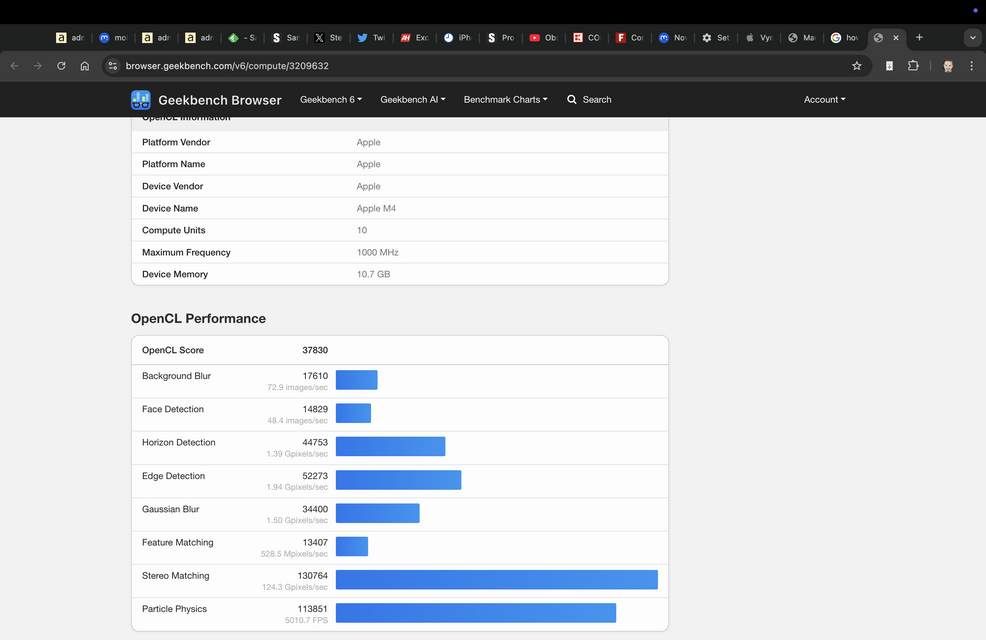Bookmark this page with the star icon
986x640 pixels.
(856, 66)
